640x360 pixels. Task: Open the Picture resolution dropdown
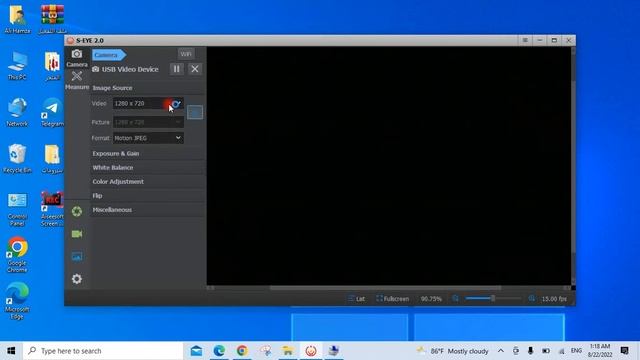[148, 122]
